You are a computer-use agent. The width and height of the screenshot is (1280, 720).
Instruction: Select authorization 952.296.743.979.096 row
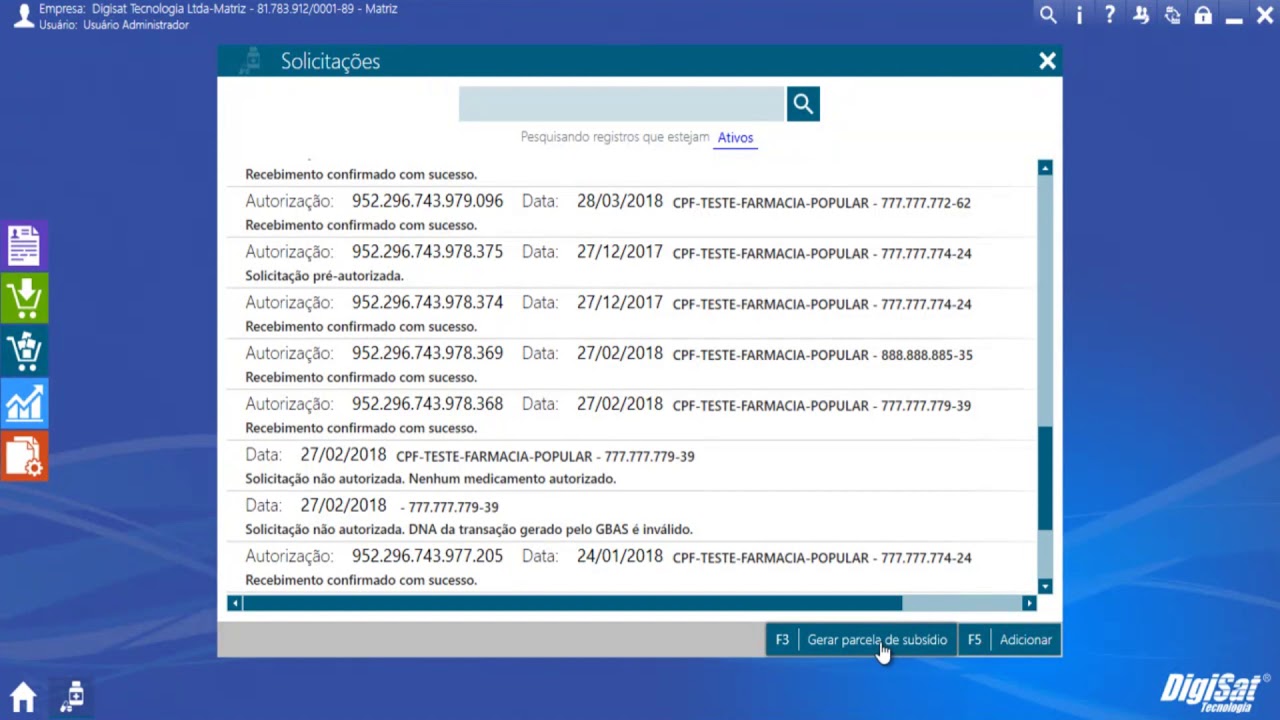point(630,212)
